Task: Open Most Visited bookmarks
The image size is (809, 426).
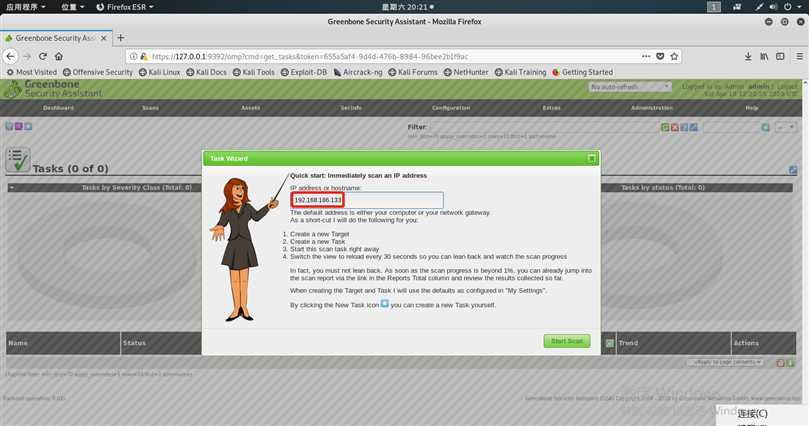Action: (x=31, y=72)
